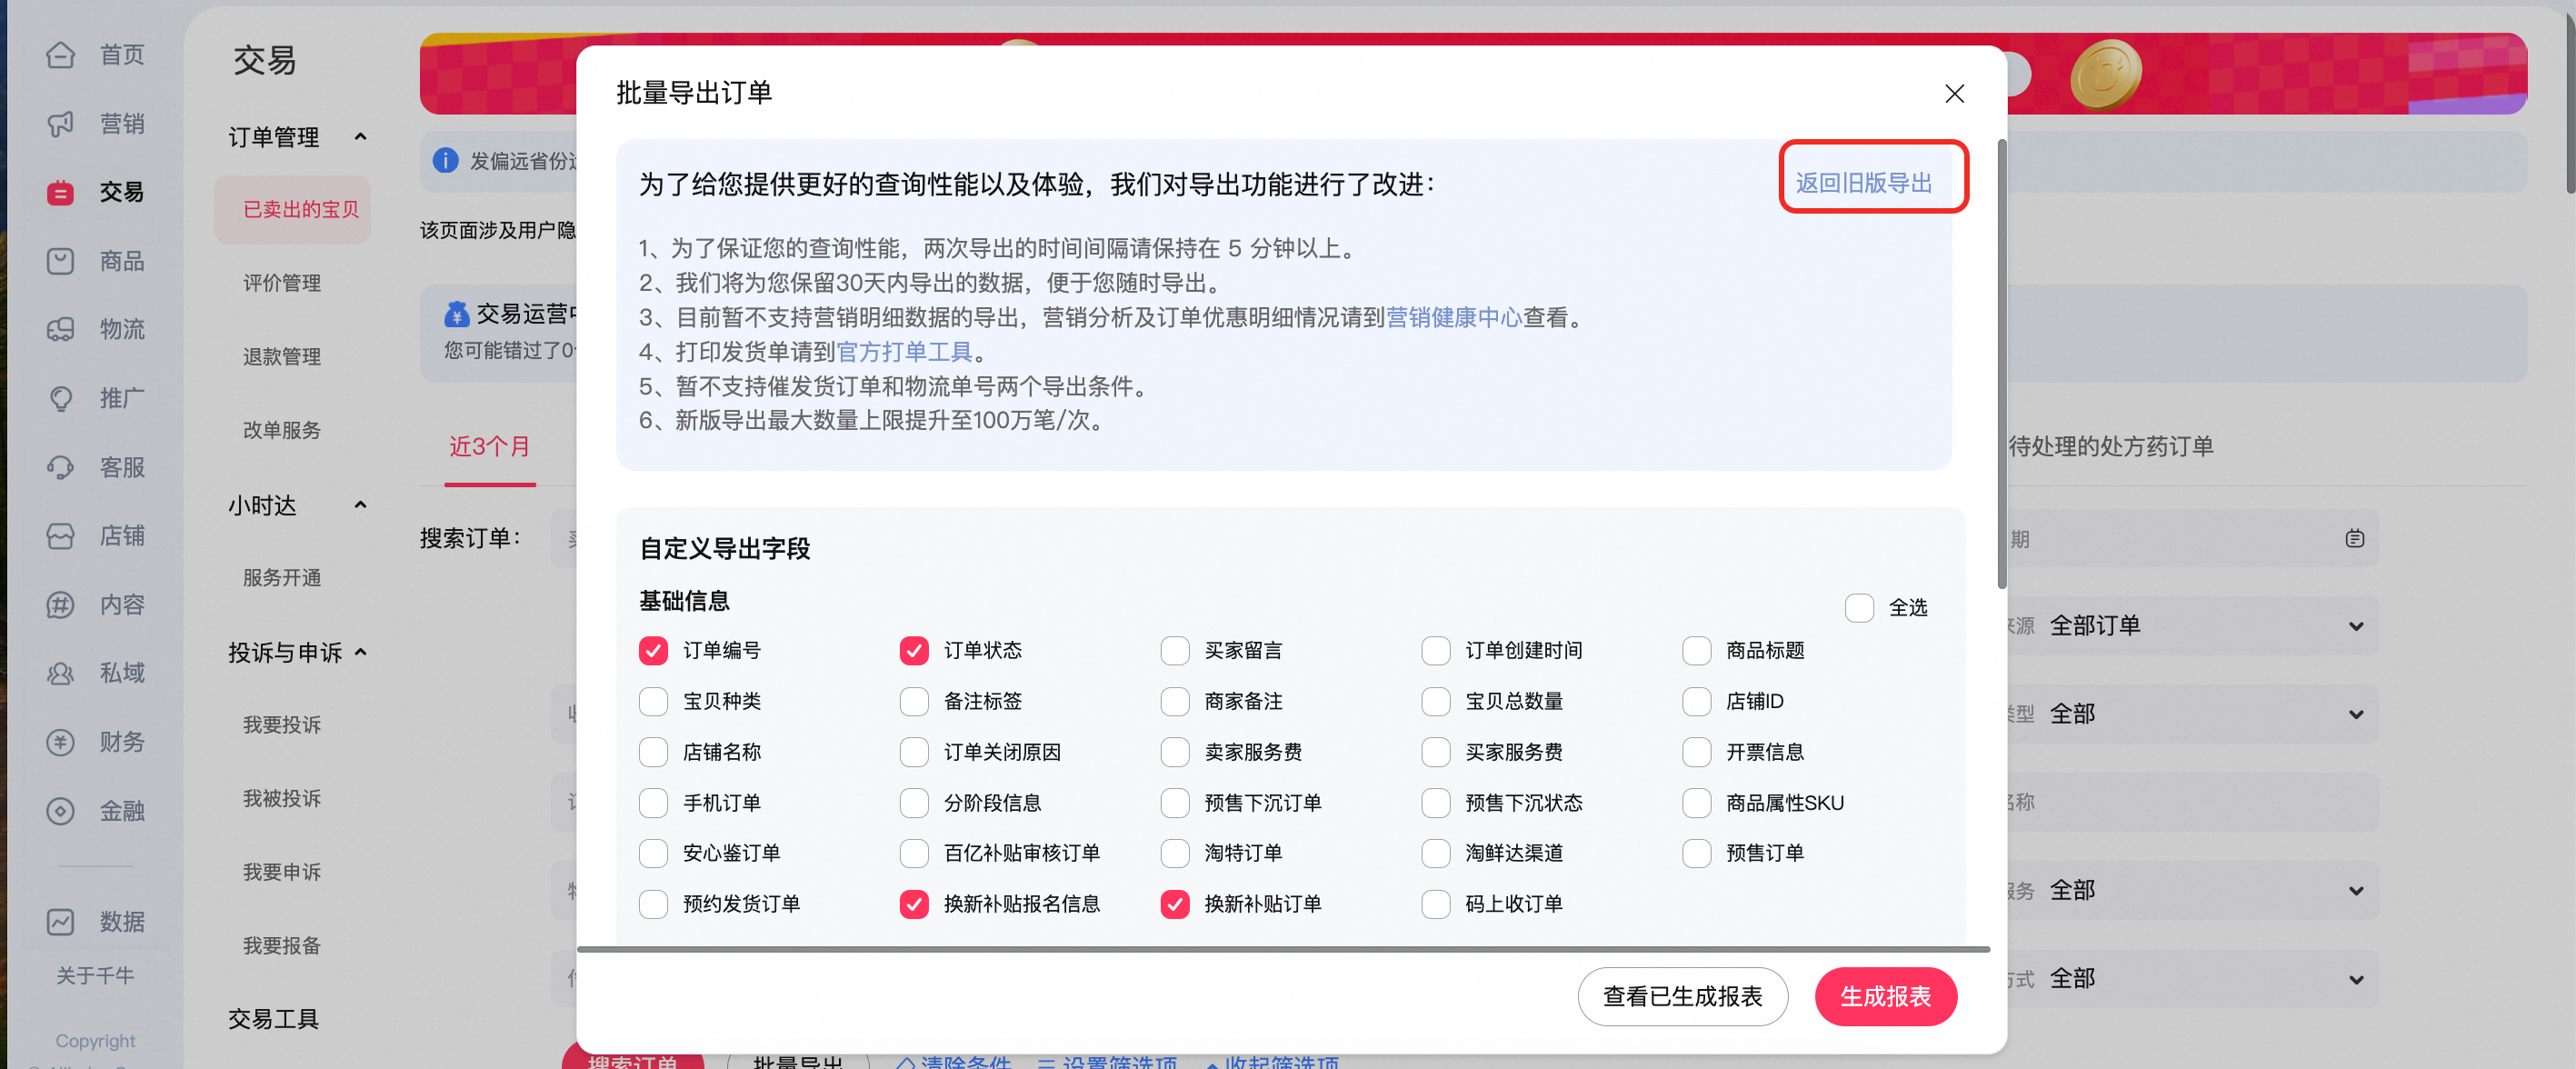Screen dimensions: 2576x1069
Task: Click 查看已生成报表 button
Action: (x=1682, y=996)
